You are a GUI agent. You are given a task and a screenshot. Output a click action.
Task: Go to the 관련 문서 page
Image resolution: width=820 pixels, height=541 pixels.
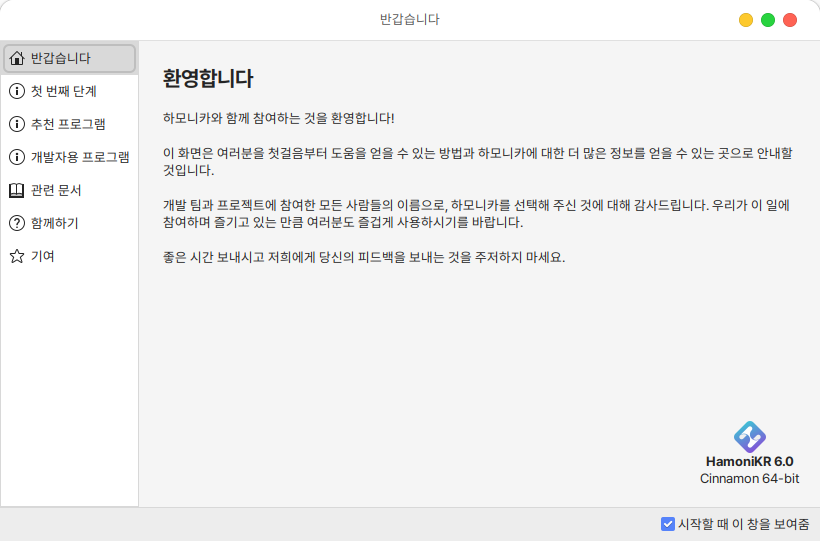click(x=56, y=190)
